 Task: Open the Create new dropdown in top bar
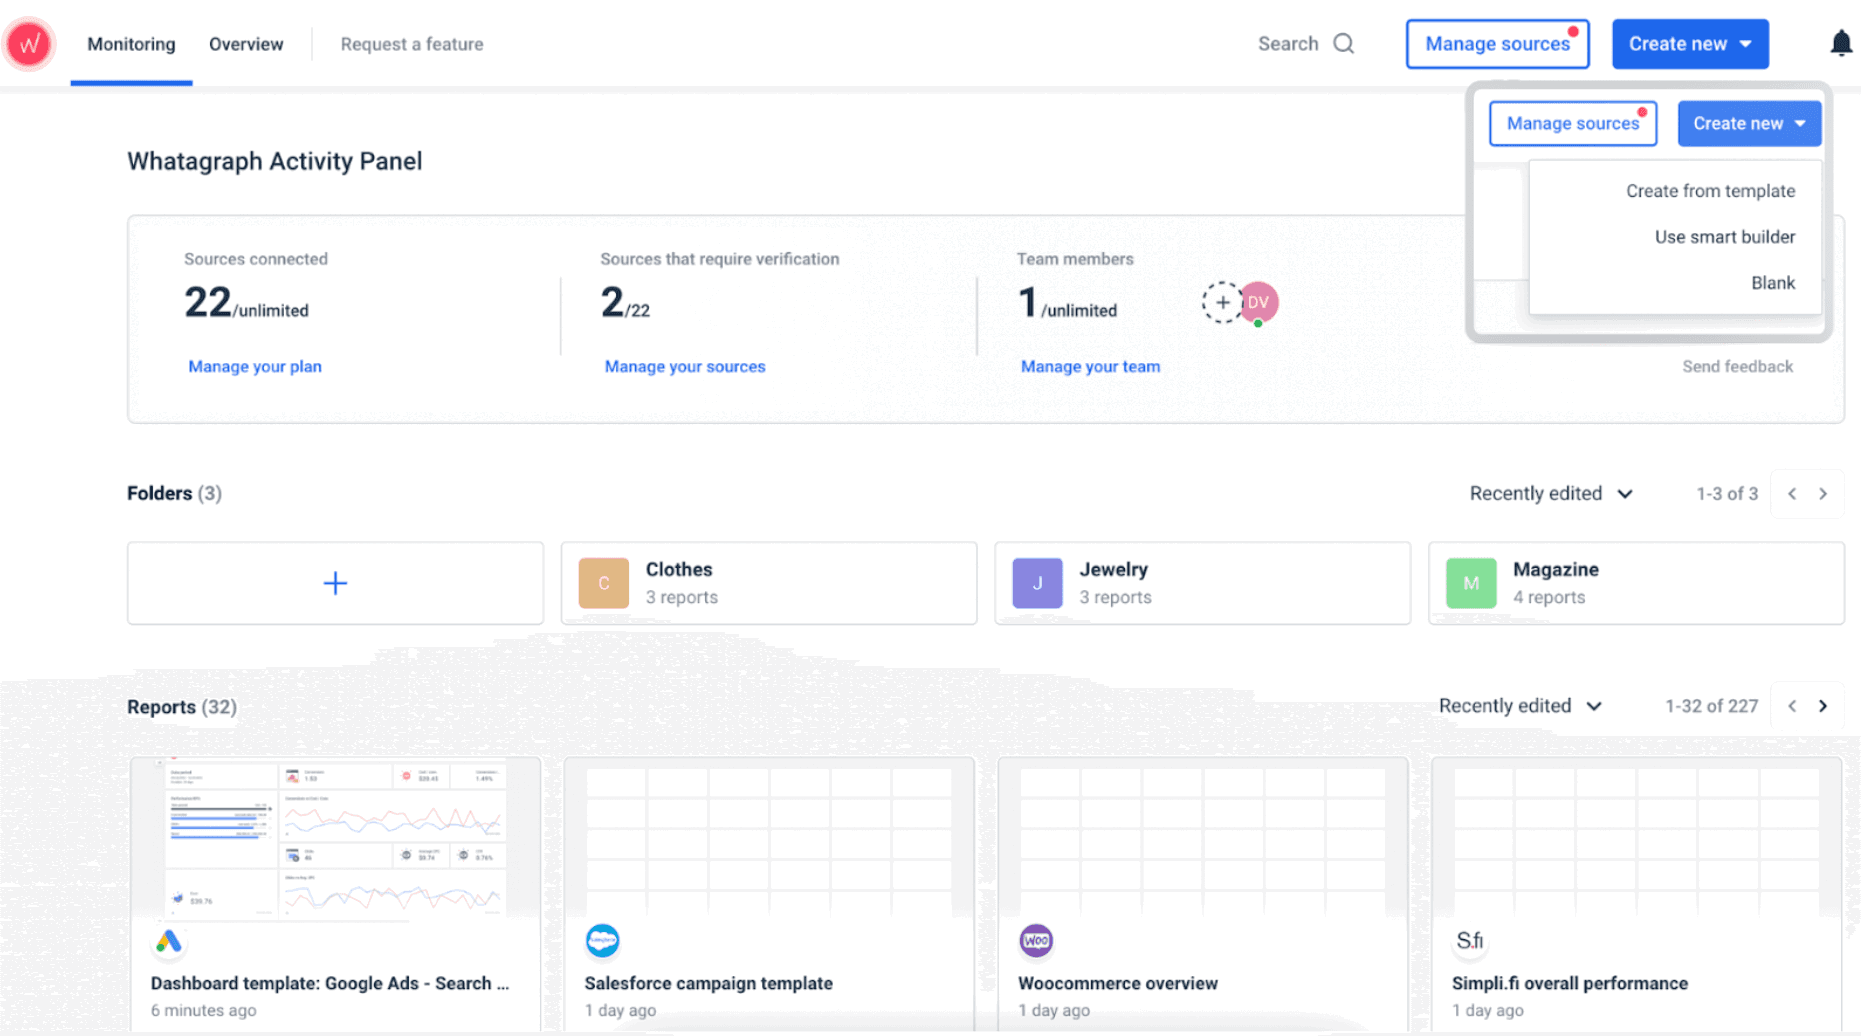(x=1689, y=44)
